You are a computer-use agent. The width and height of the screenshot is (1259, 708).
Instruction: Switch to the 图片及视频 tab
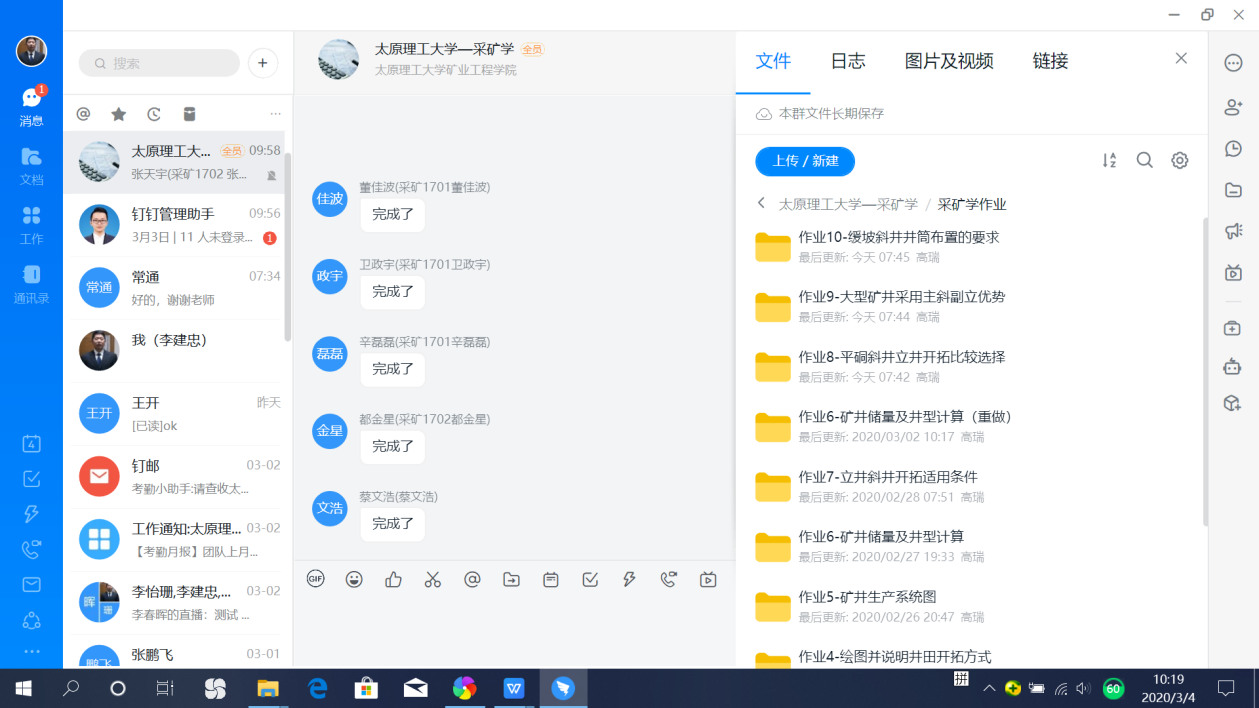[x=948, y=61]
